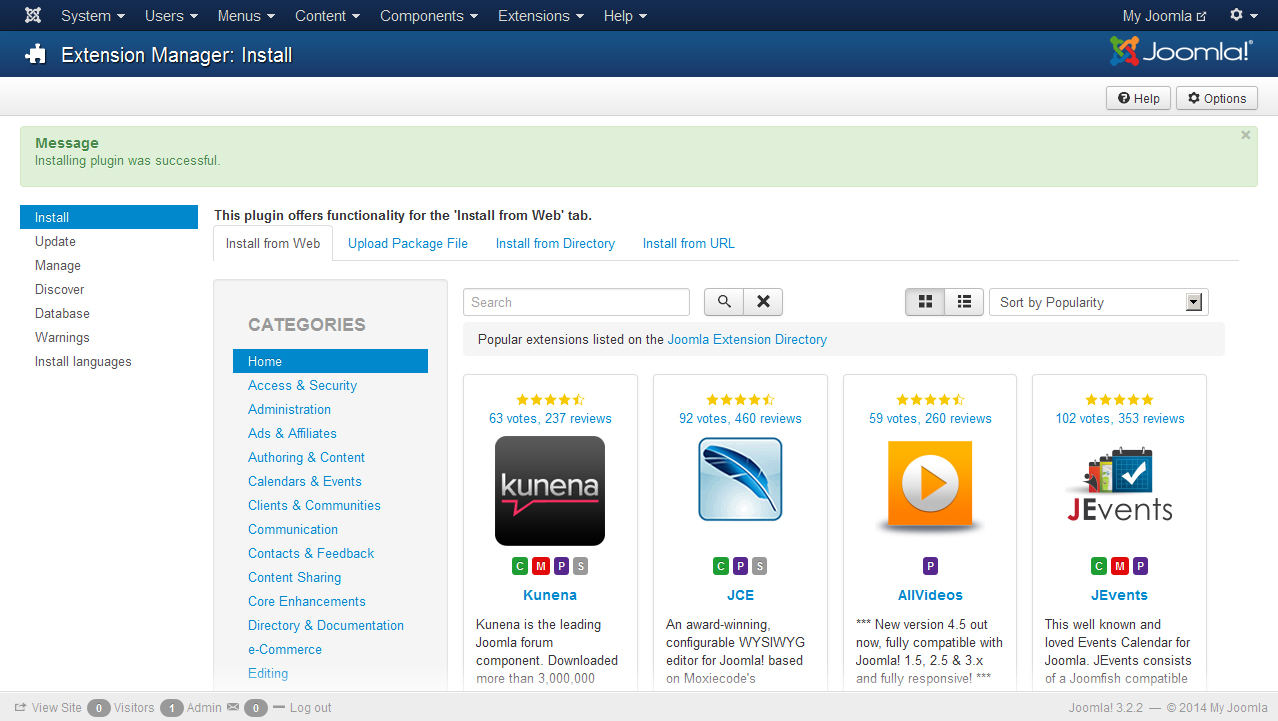Viewport: 1278px width, 721px height.
Task: Open Install languages in the sidebar
Action: 109,361
